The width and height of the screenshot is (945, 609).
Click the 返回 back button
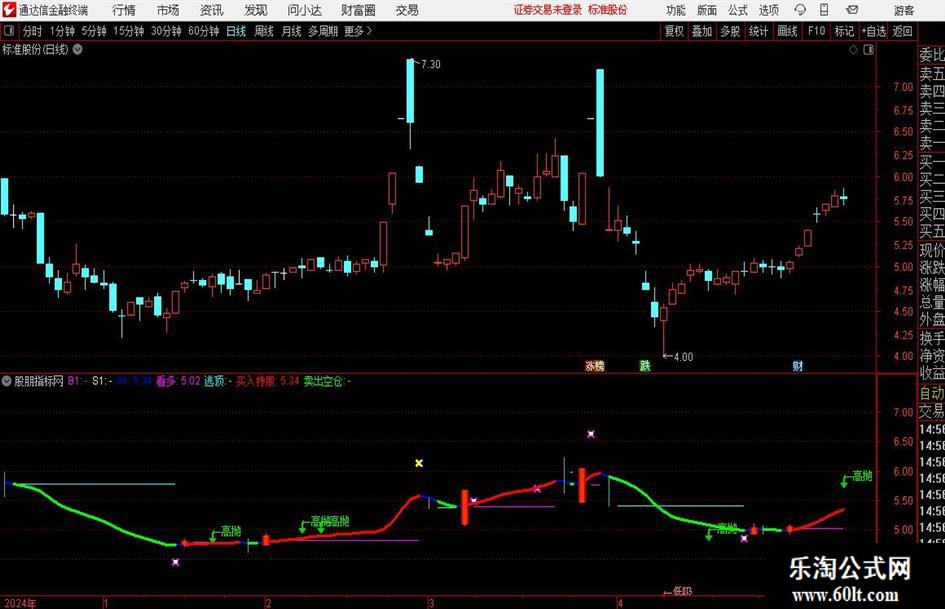pyautogui.click(x=903, y=31)
